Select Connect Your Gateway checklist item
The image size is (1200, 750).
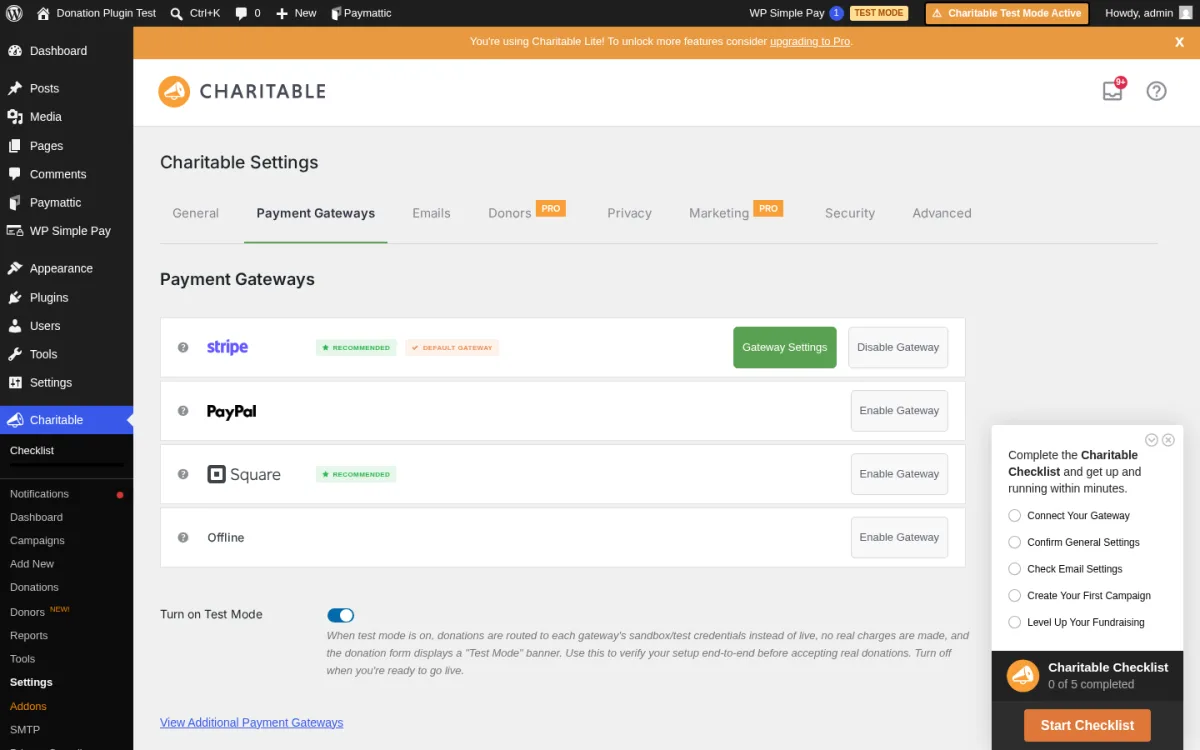point(1069,516)
